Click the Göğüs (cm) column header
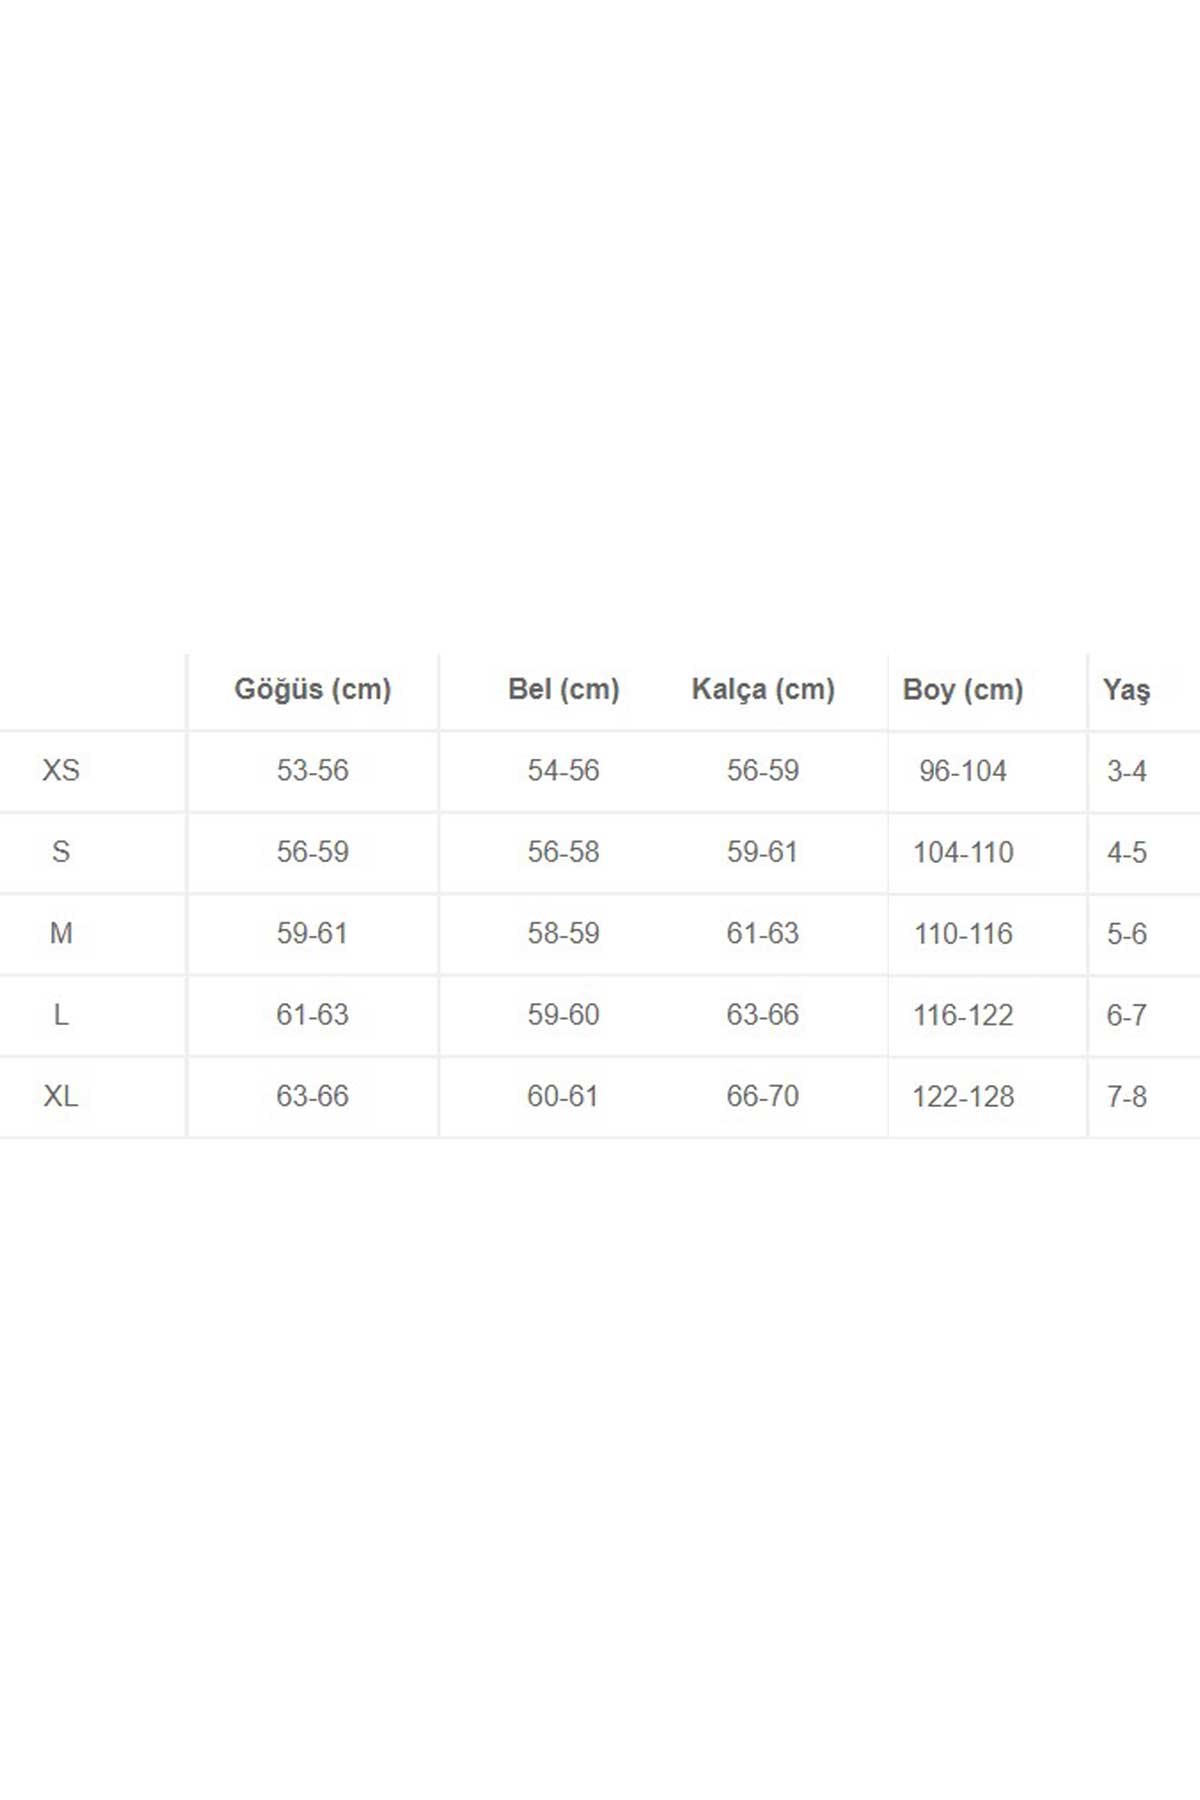 312,689
